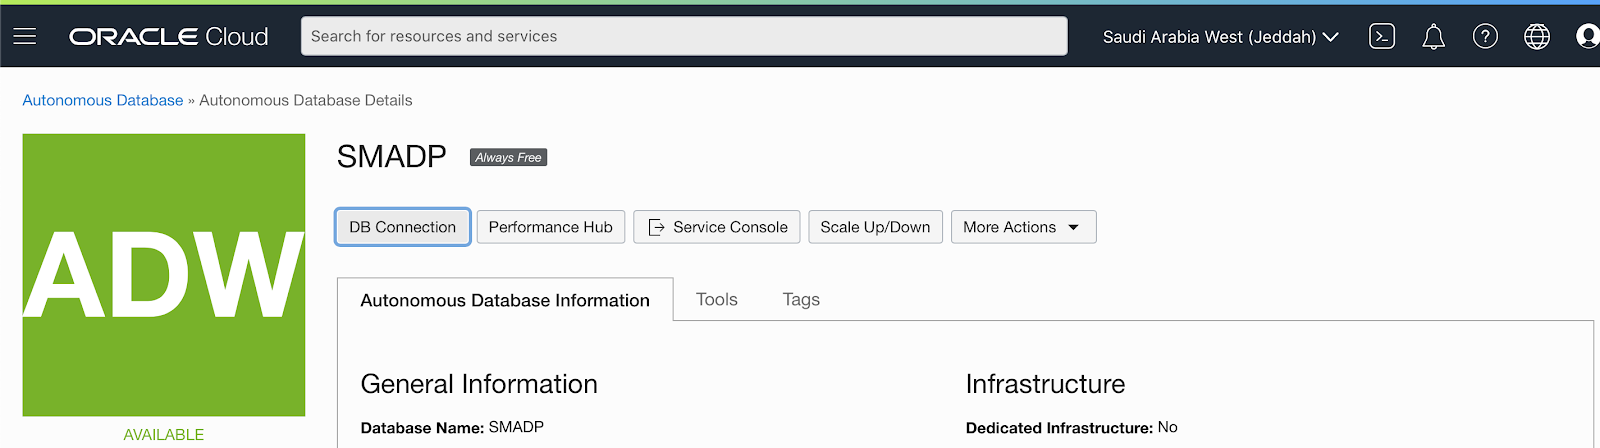Open Cloud Shell developer tools icon

pyautogui.click(x=1382, y=37)
